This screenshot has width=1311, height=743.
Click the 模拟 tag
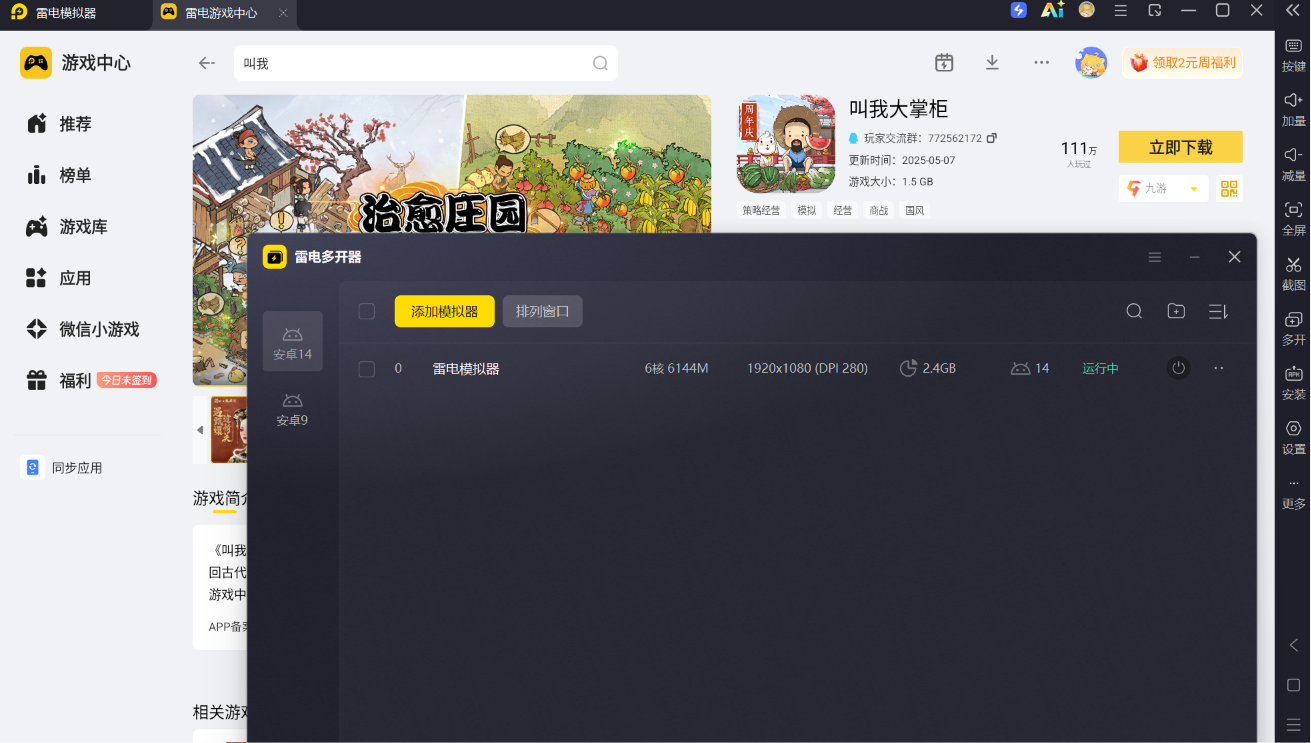click(806, 211)
